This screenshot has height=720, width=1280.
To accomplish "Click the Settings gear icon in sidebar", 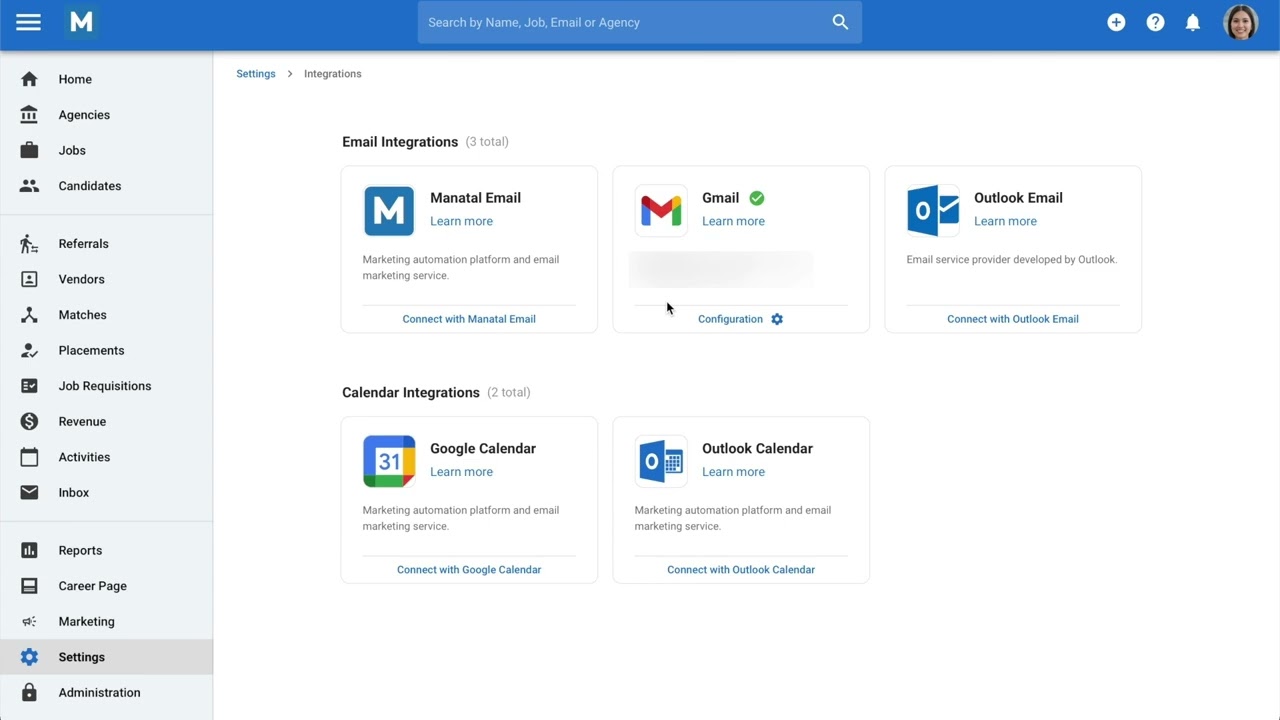I will (29, 657).
